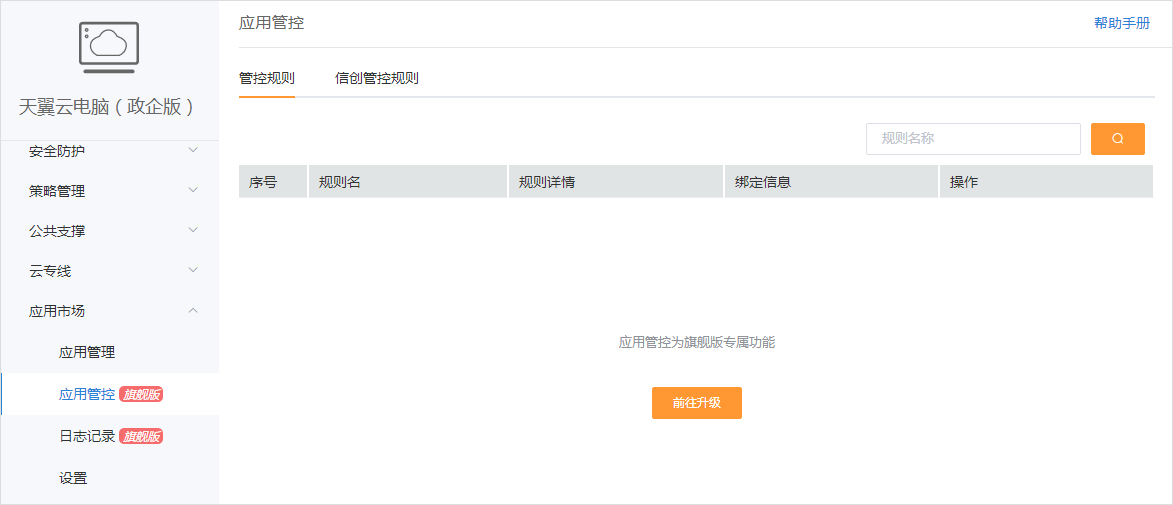The image size is (1173, 505).
Task: Open the 帮助手册 help link
Action: pos(1122,23)
